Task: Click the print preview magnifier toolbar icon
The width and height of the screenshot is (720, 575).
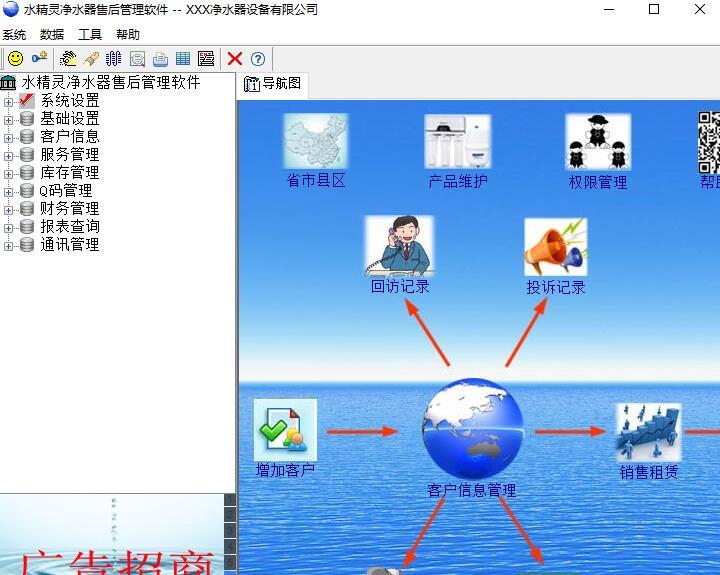Action: 137,59
